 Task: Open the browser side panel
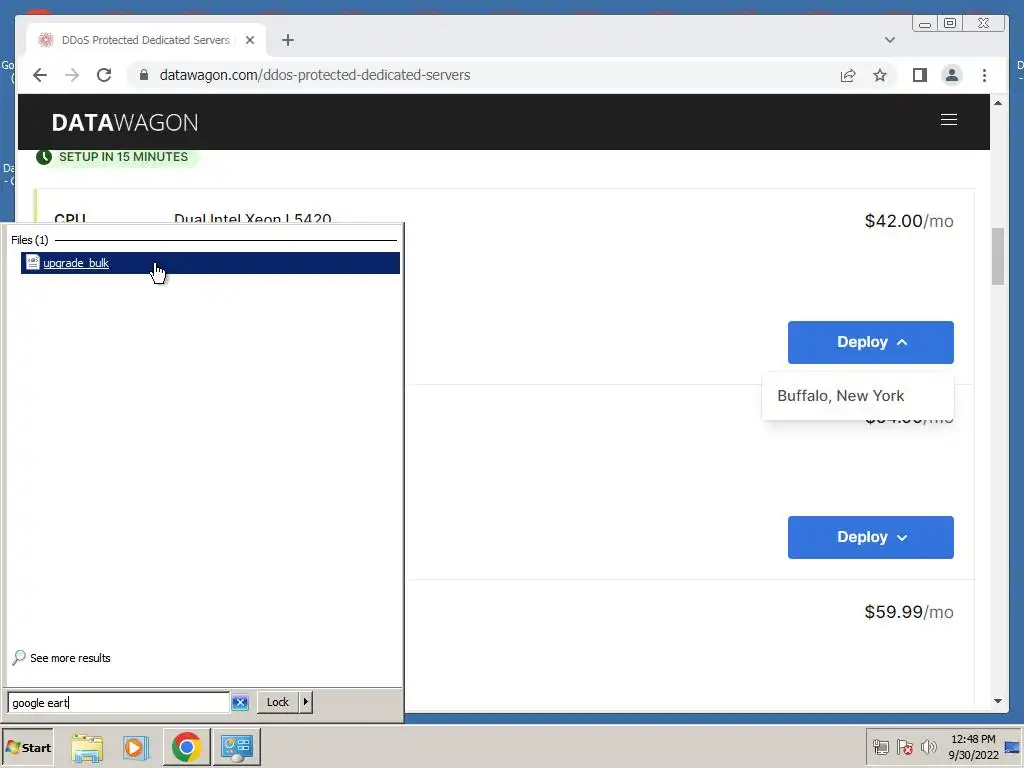[x=920, y=75]
